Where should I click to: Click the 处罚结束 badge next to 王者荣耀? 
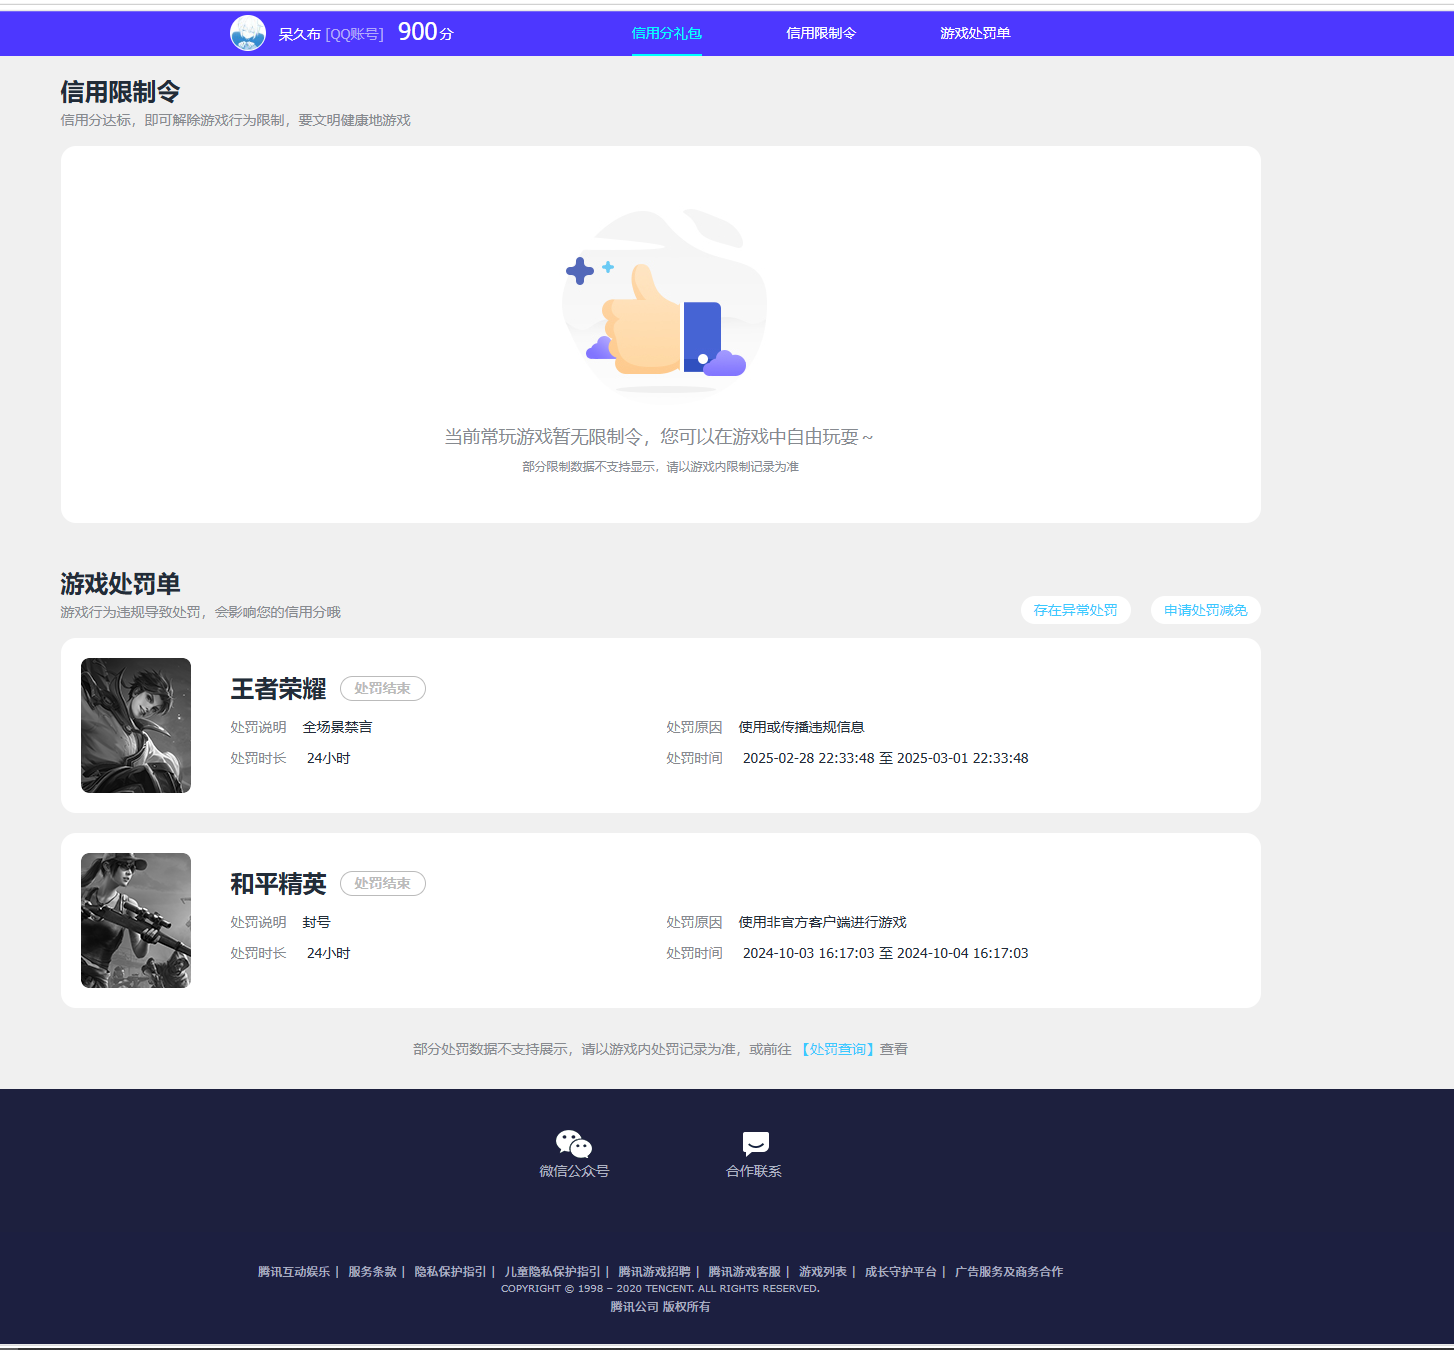tap(383, 689)
